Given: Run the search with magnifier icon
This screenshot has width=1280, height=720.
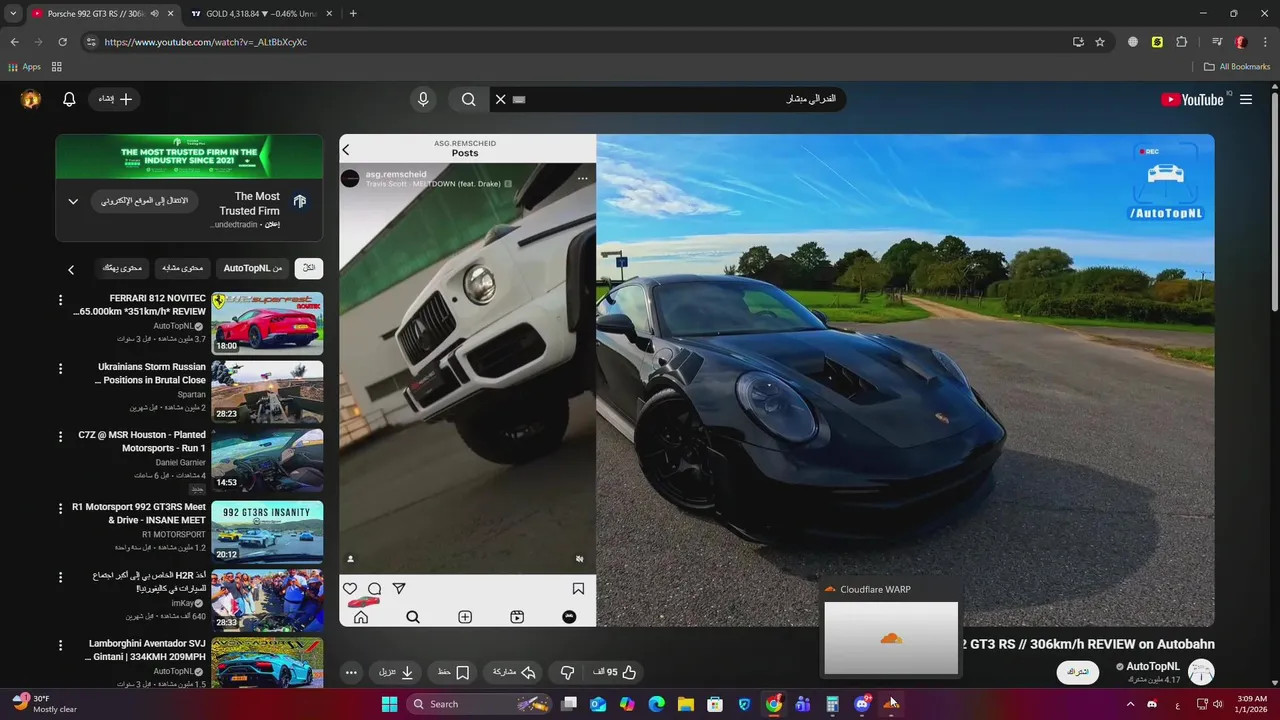Looking at the screenshot, I should (x=468, y=99).
